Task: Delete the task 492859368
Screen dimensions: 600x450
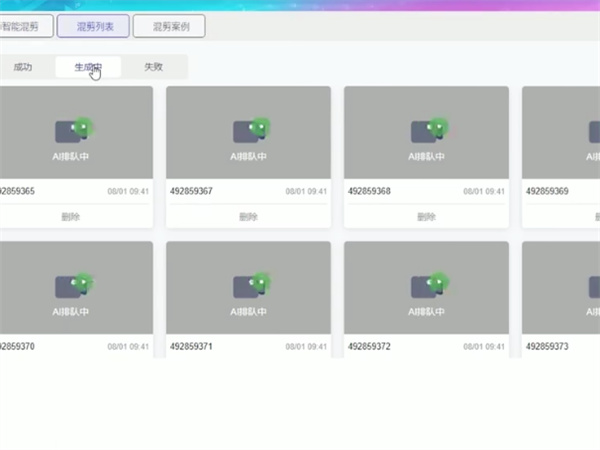Action: click(x=426, y=217)
